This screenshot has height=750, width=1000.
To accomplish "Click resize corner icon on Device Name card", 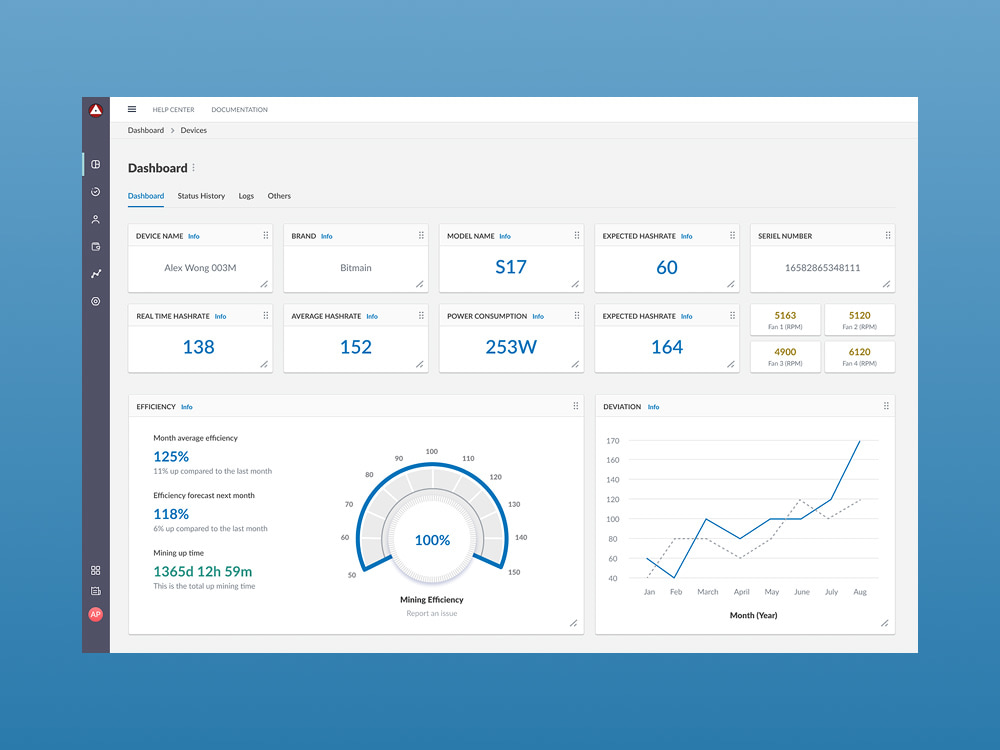I will tap(264, 284).
